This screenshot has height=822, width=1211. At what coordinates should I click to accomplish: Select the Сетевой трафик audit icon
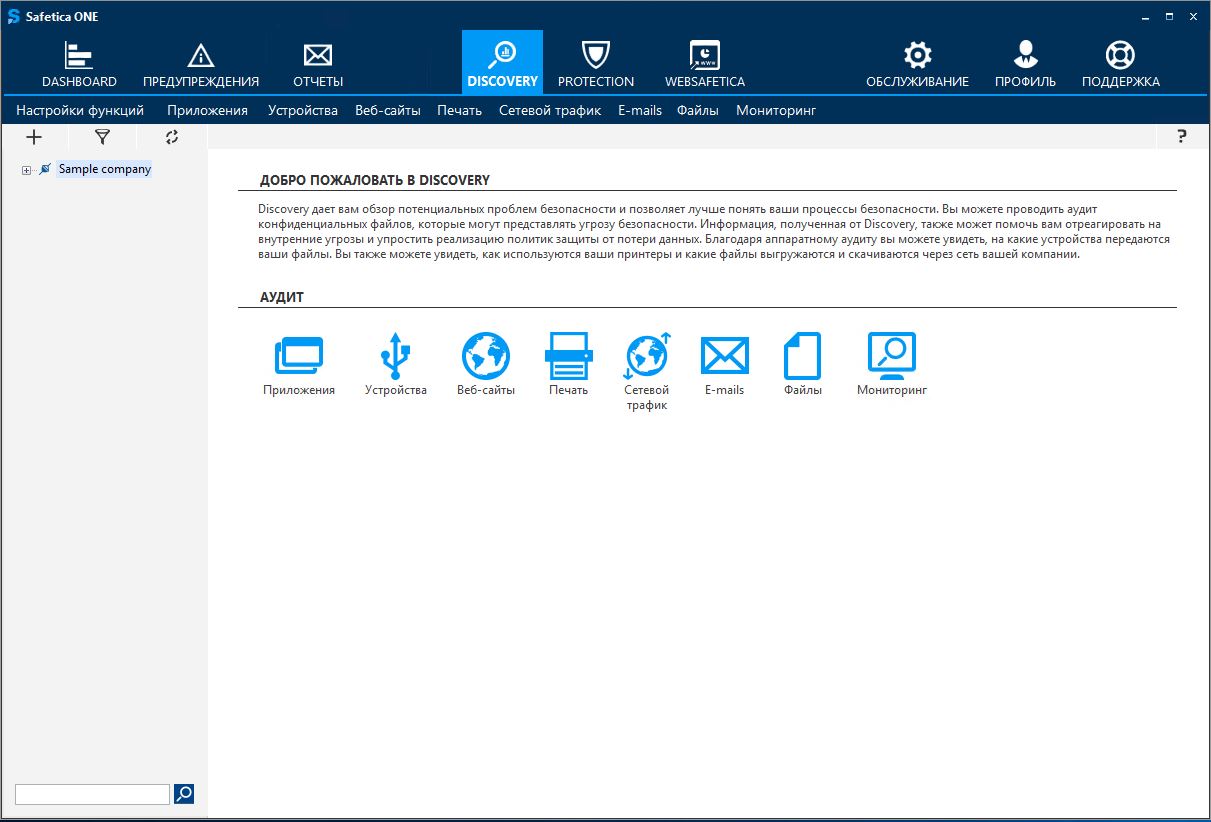coord(646,357)
